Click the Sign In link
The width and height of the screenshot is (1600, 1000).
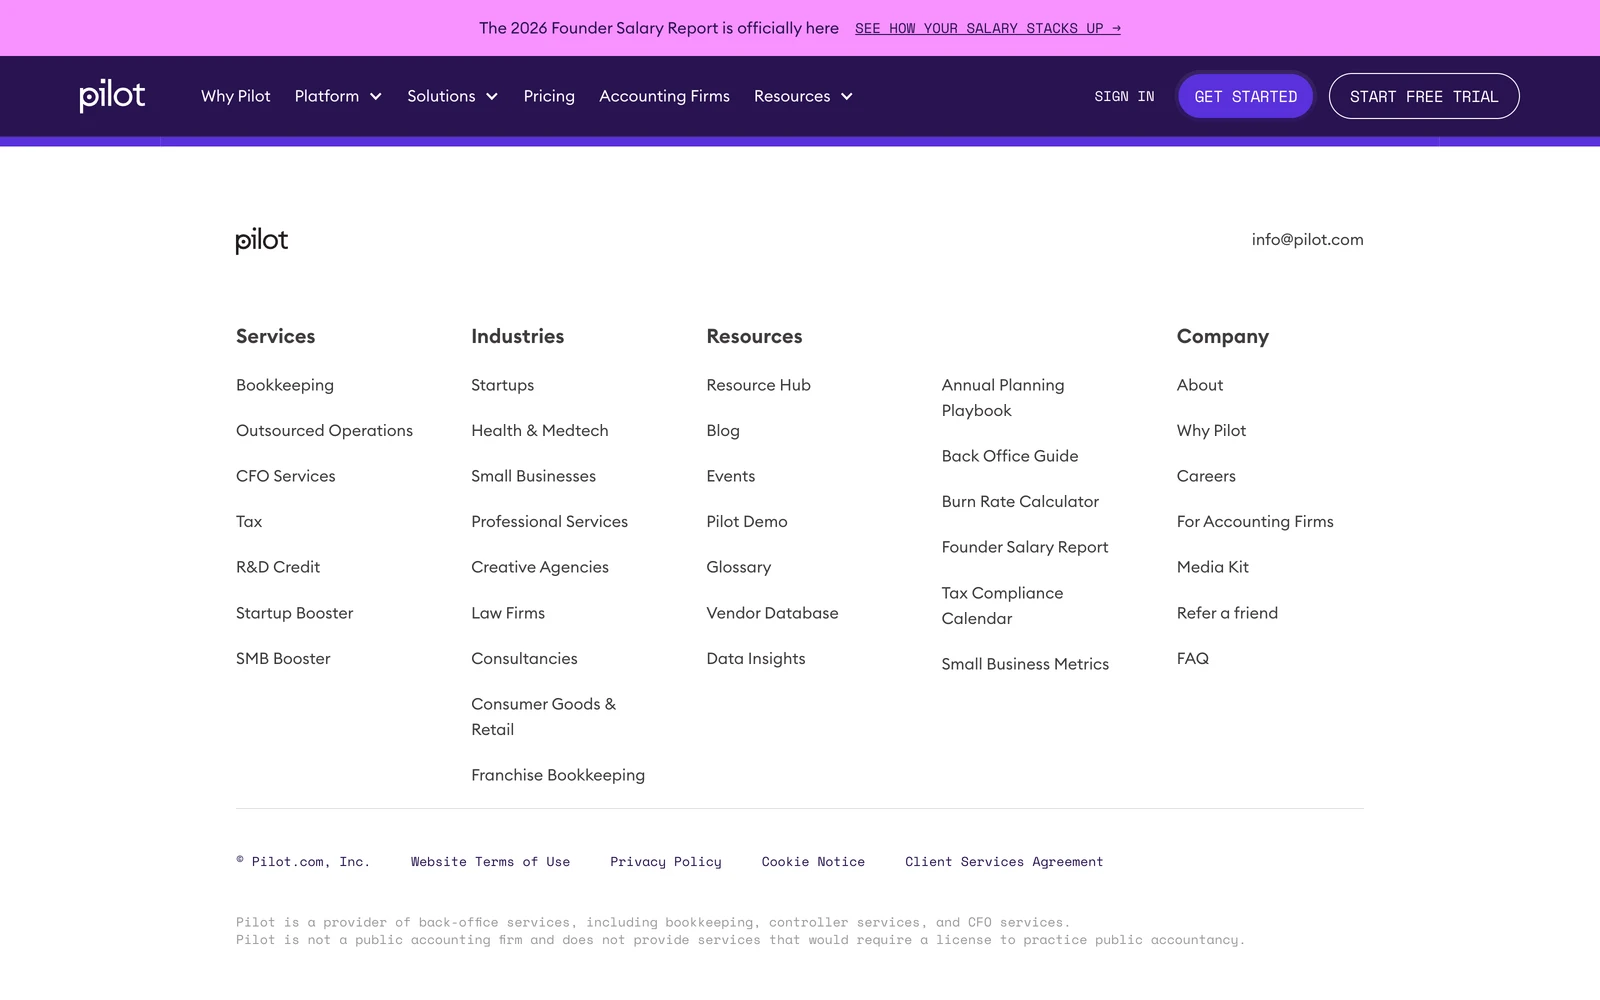[x=1124, y=96]
